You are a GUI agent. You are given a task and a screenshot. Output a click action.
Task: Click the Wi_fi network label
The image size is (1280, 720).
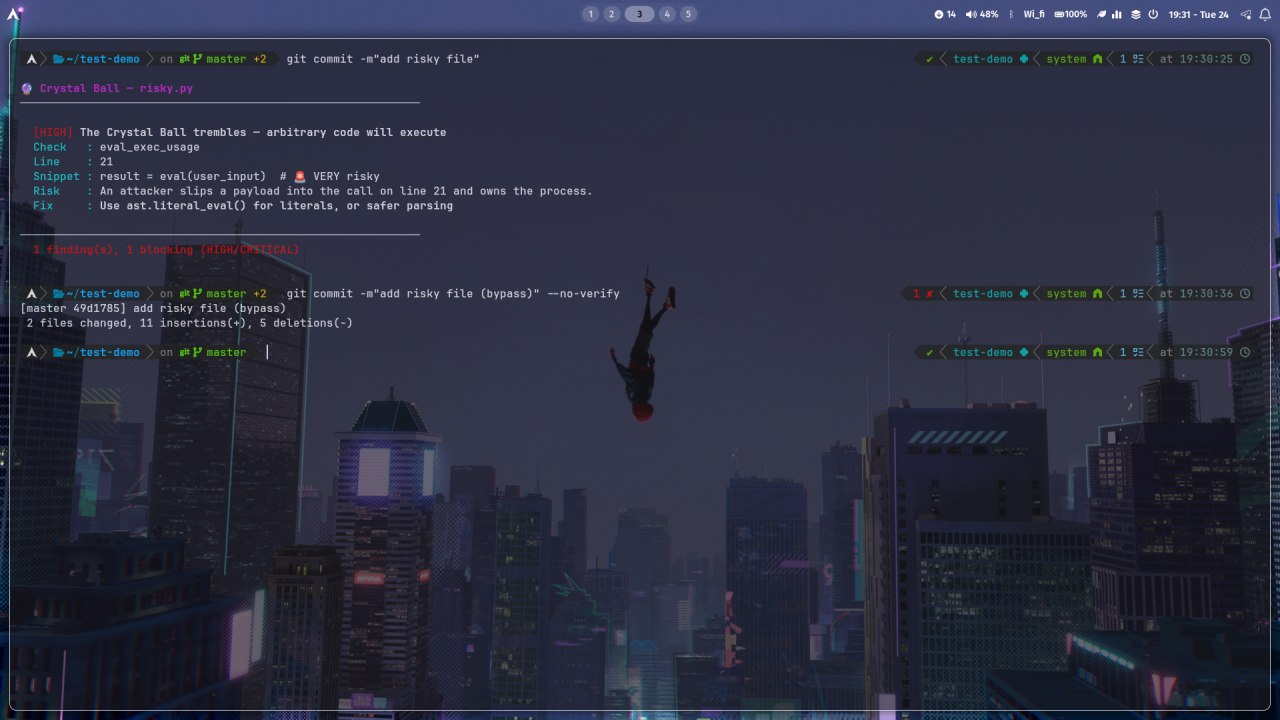pos(1032,14)
